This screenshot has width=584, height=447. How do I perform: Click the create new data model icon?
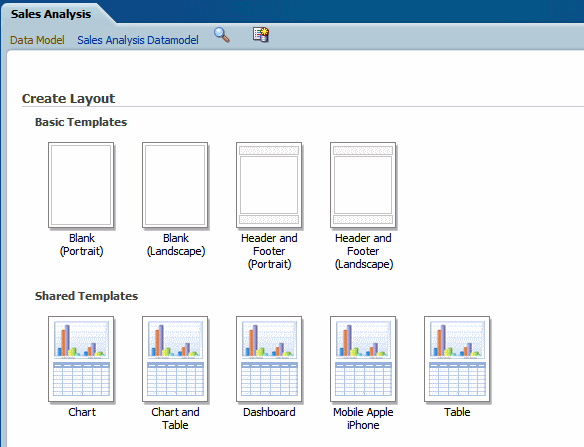click(x=261, y=35)
